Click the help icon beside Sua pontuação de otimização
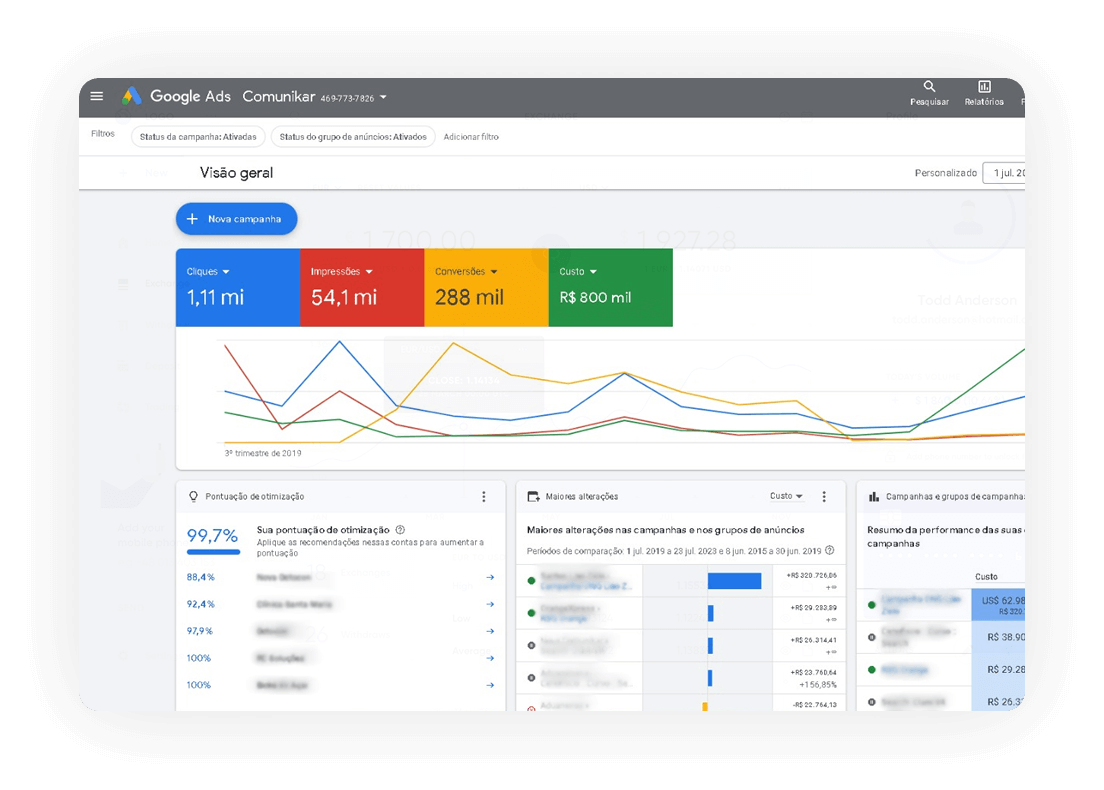Viewport: 1104px width, 790px height. tap(400, 530)
